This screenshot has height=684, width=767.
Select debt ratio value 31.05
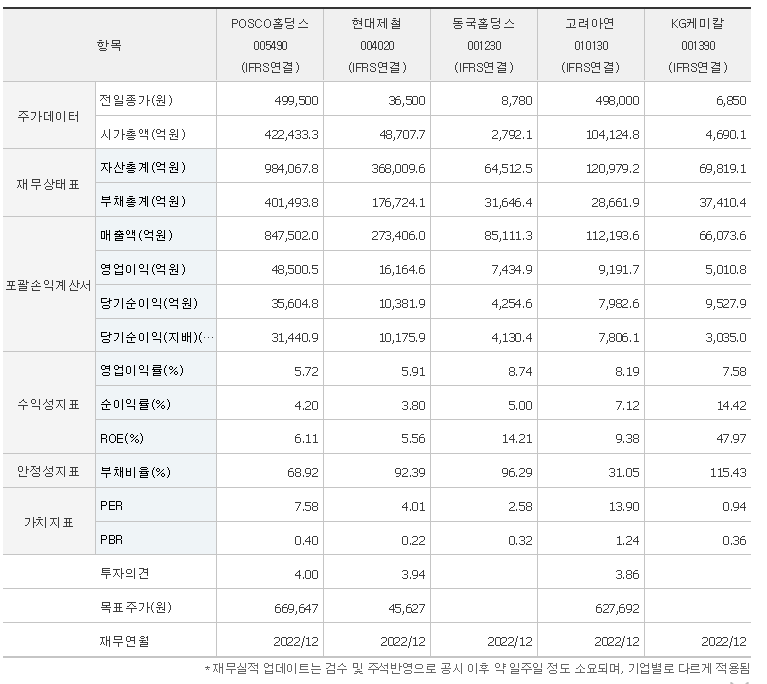point(624,473)
